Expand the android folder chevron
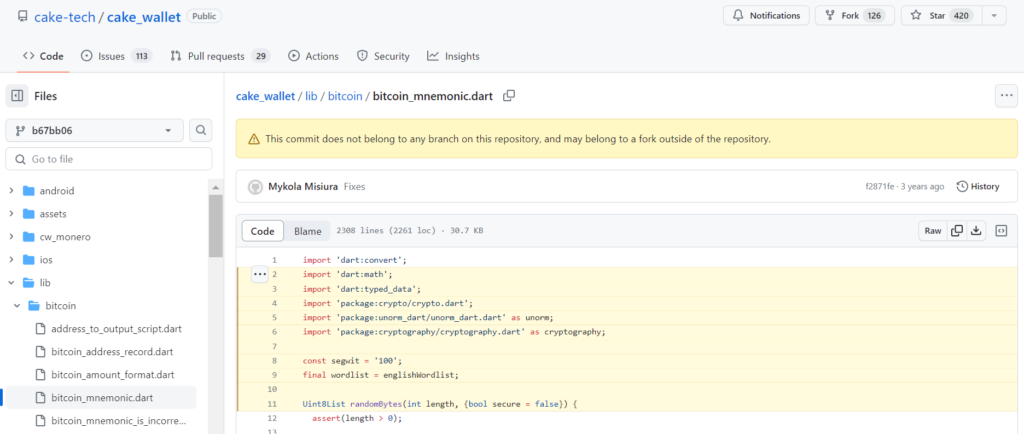The width and height of the screenshot is (1024, 434). [x=11, y=191]
